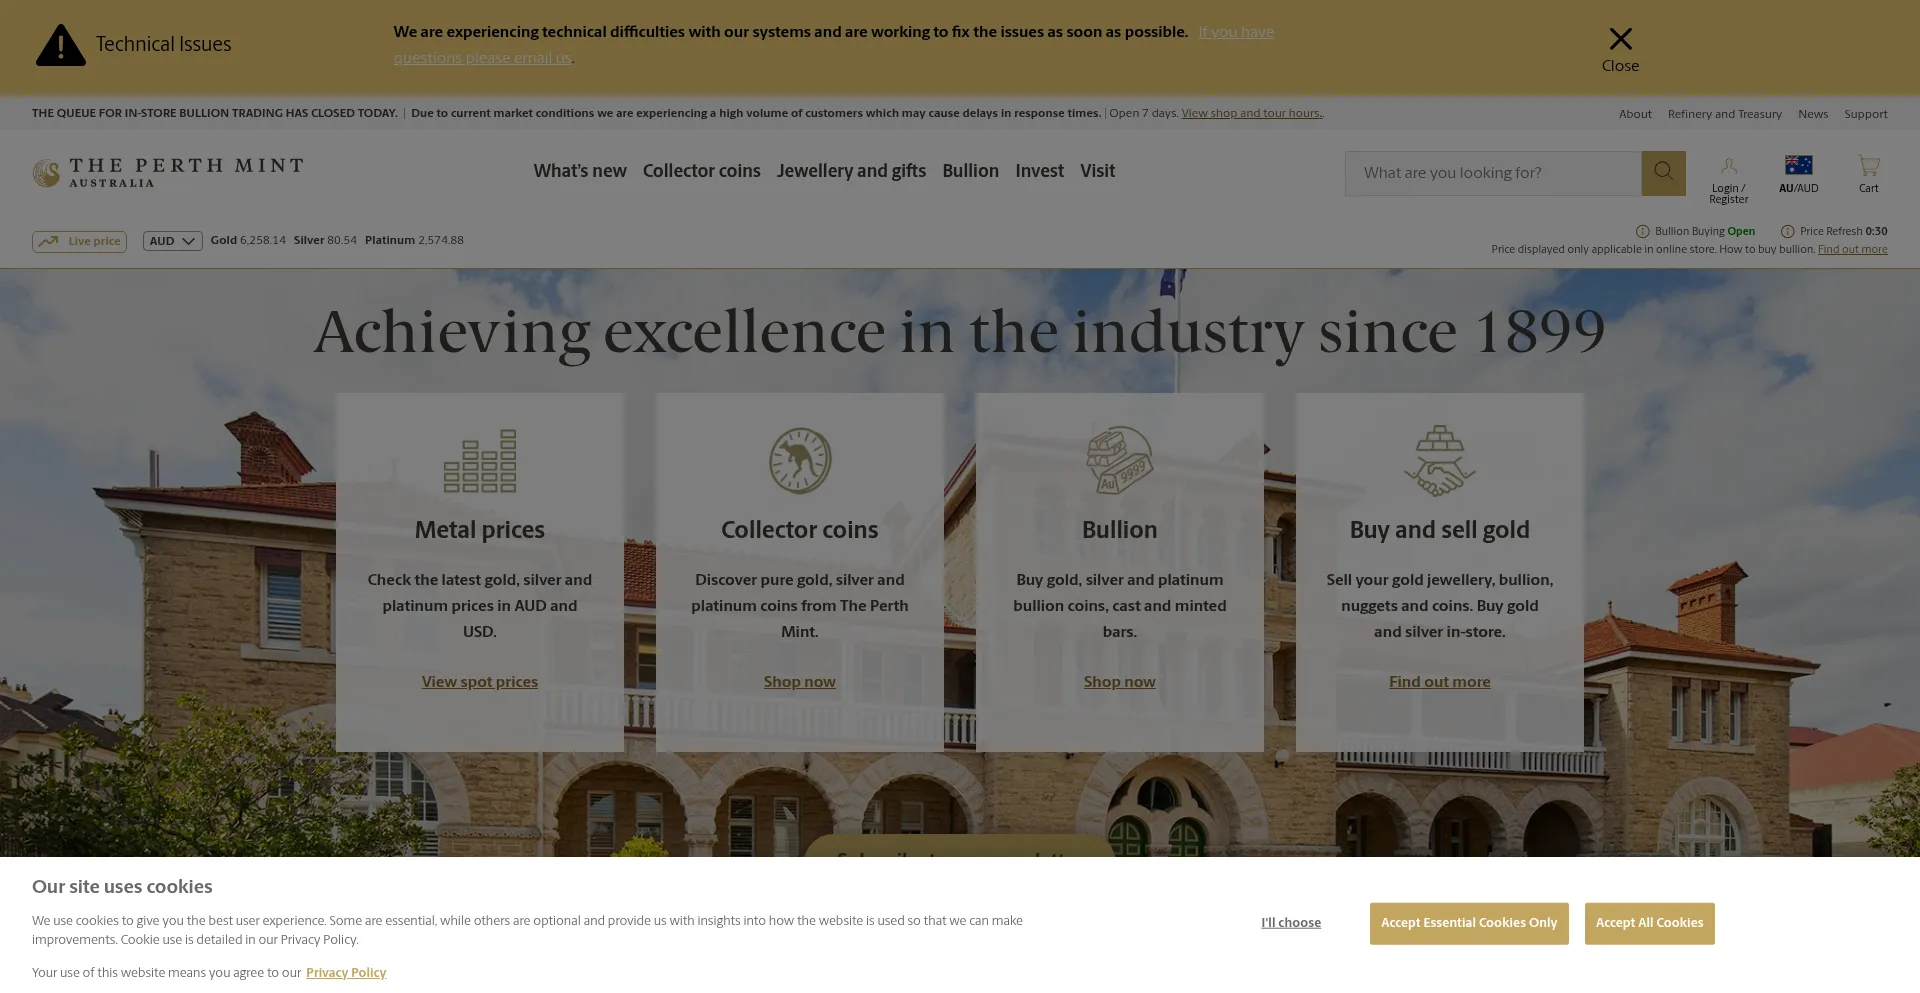The width and height of the screenshot is (1920, 993).
Task: Focus the 'What are you looking for?' search field
Action: point(1492,173)
